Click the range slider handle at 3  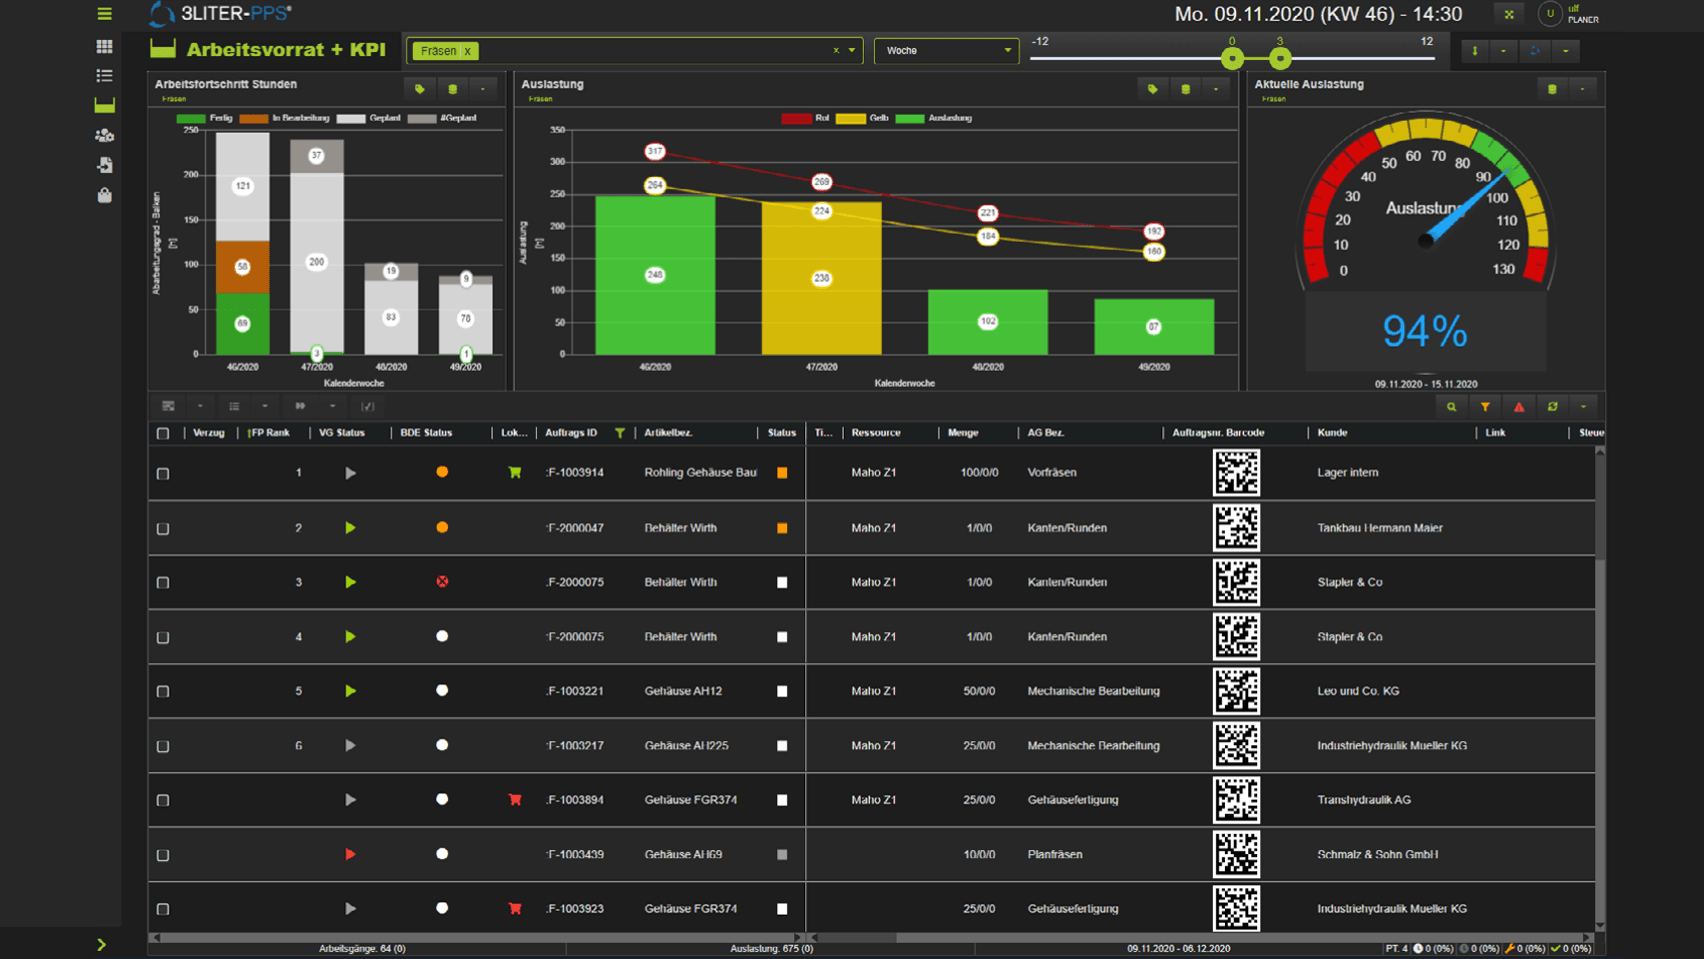pos(1280,58)
